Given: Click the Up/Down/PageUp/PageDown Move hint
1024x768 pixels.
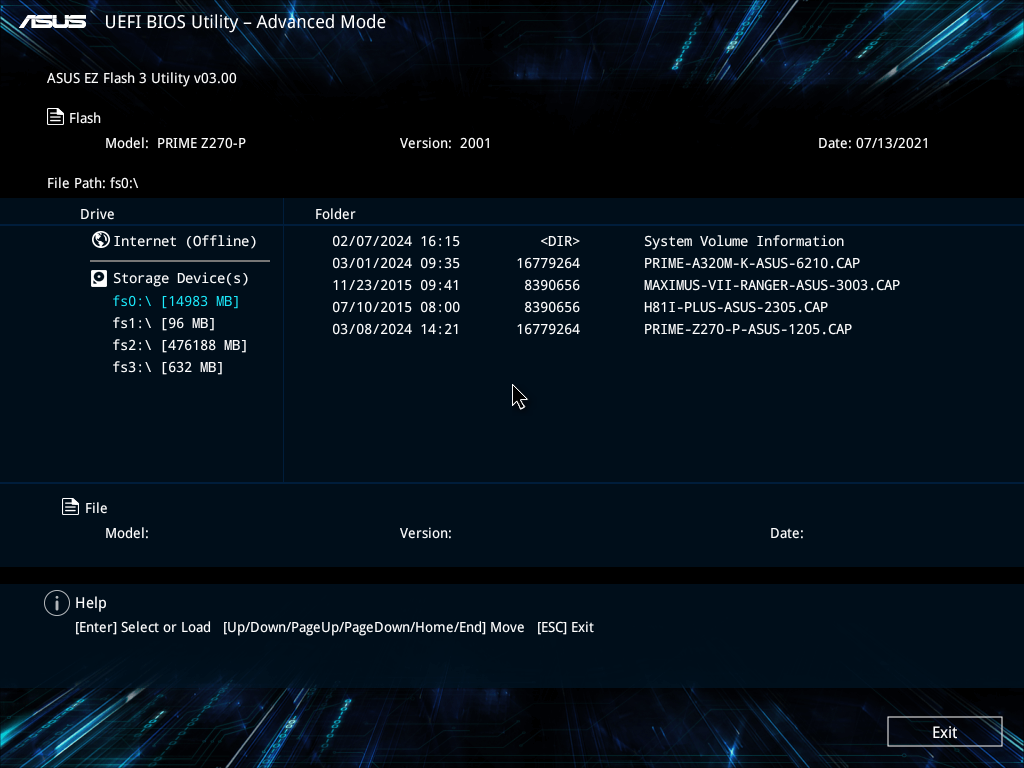Looking at the screenshot, I should 374,627.
